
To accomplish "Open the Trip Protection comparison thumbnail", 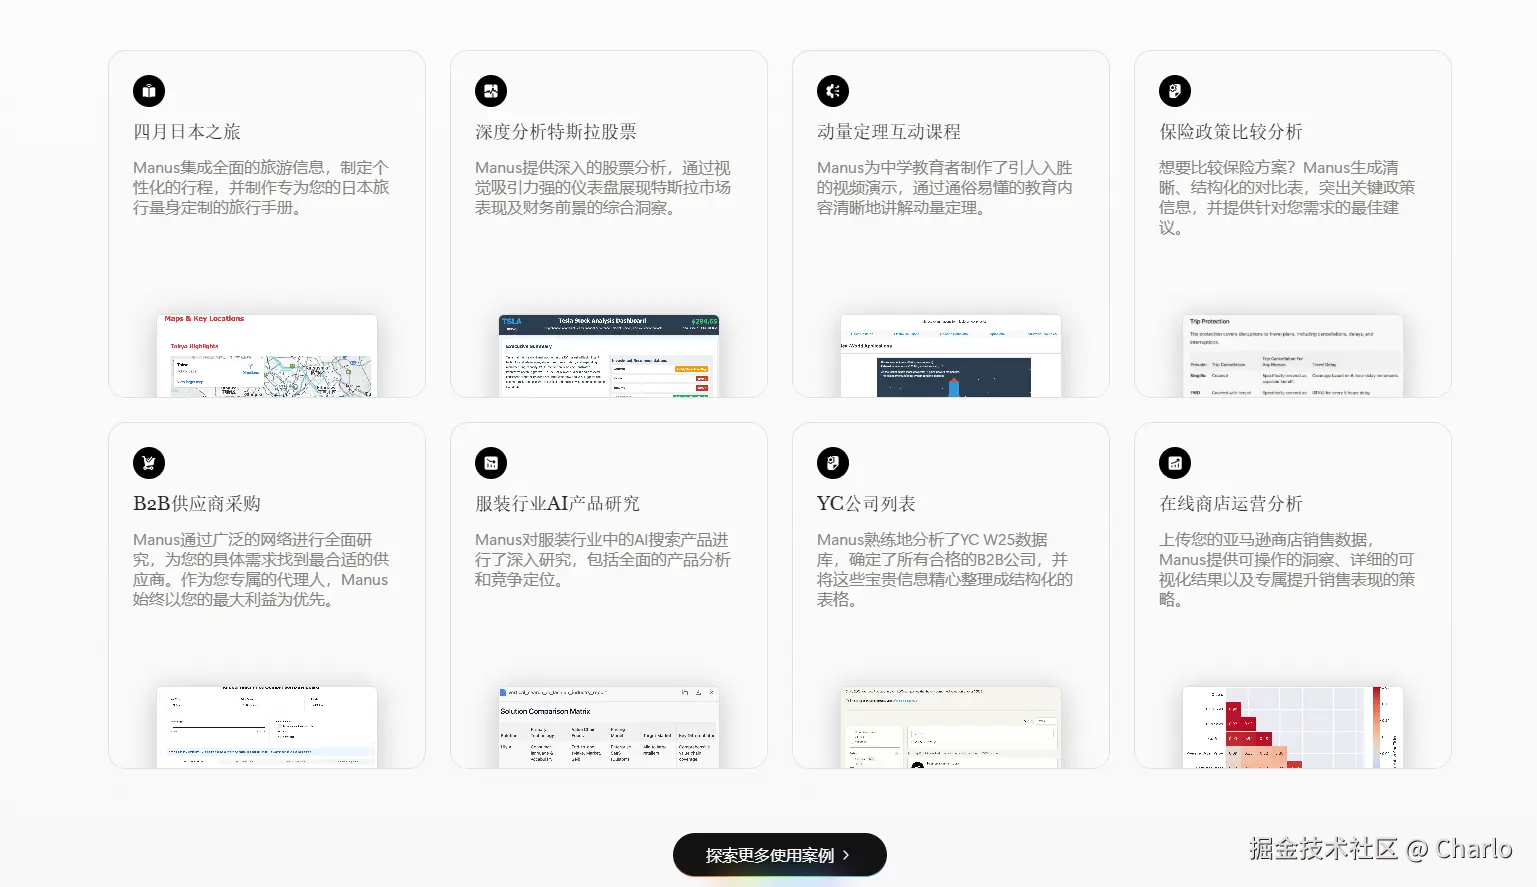I will click(1293, 356).
